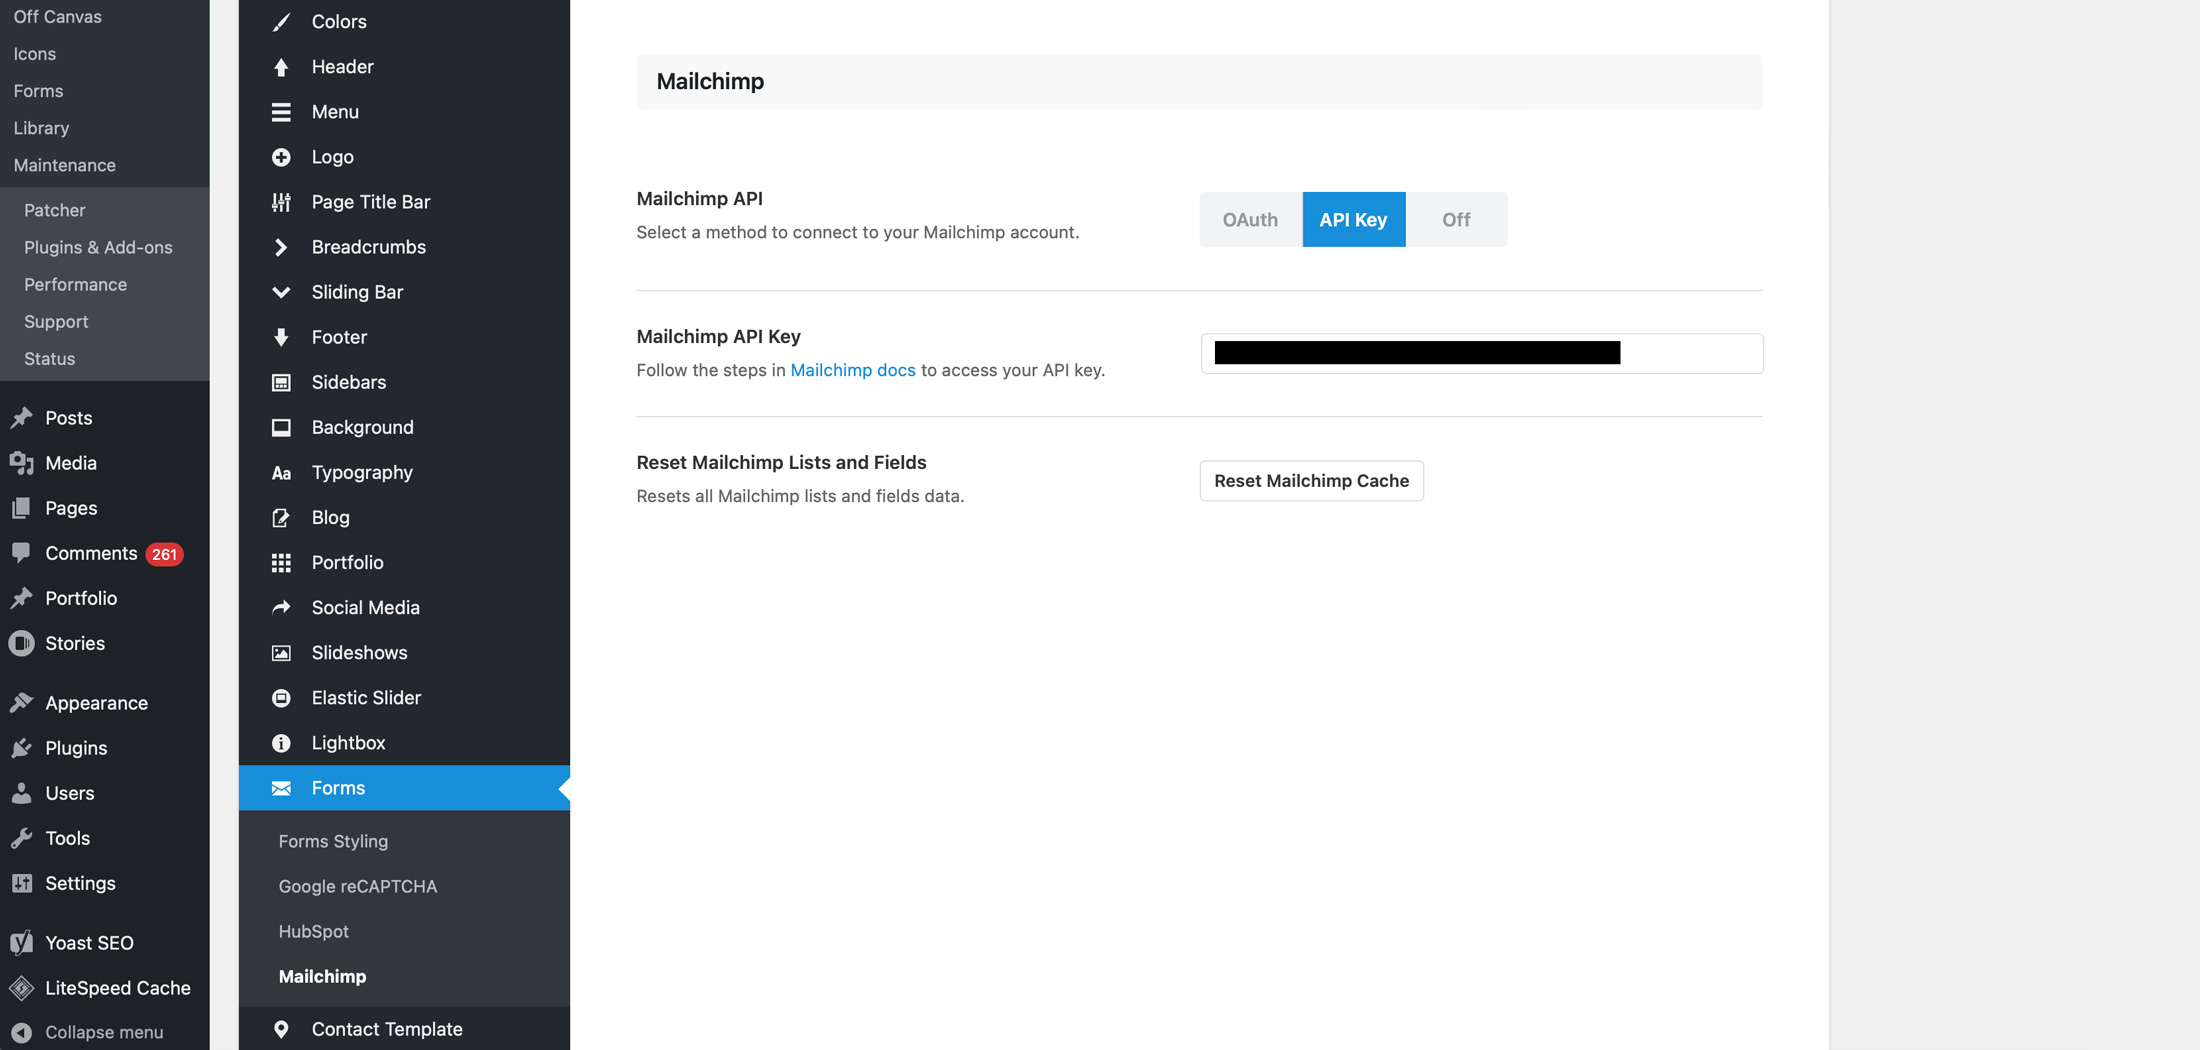Focus the Mailchimp API Key field

click(x=1481, y=353)
